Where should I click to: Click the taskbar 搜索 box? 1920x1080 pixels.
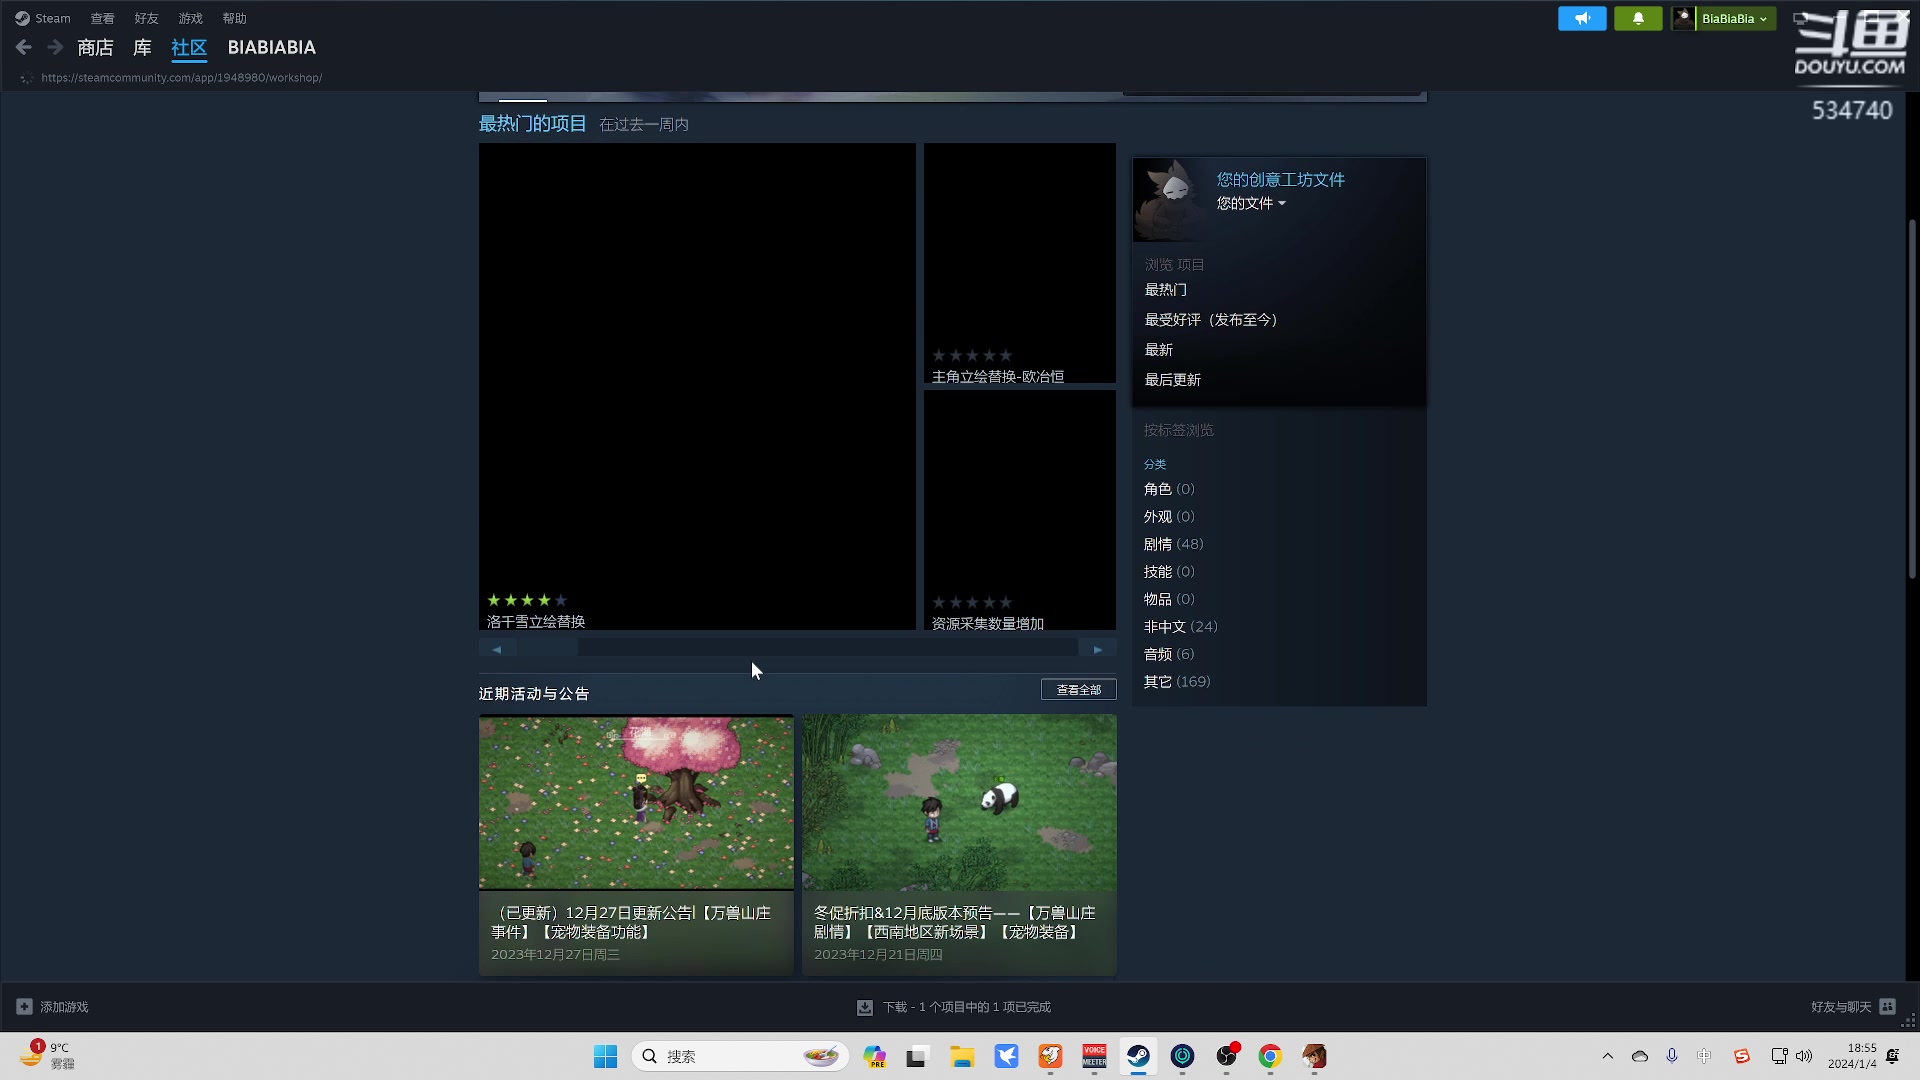tap(740, 1056)
